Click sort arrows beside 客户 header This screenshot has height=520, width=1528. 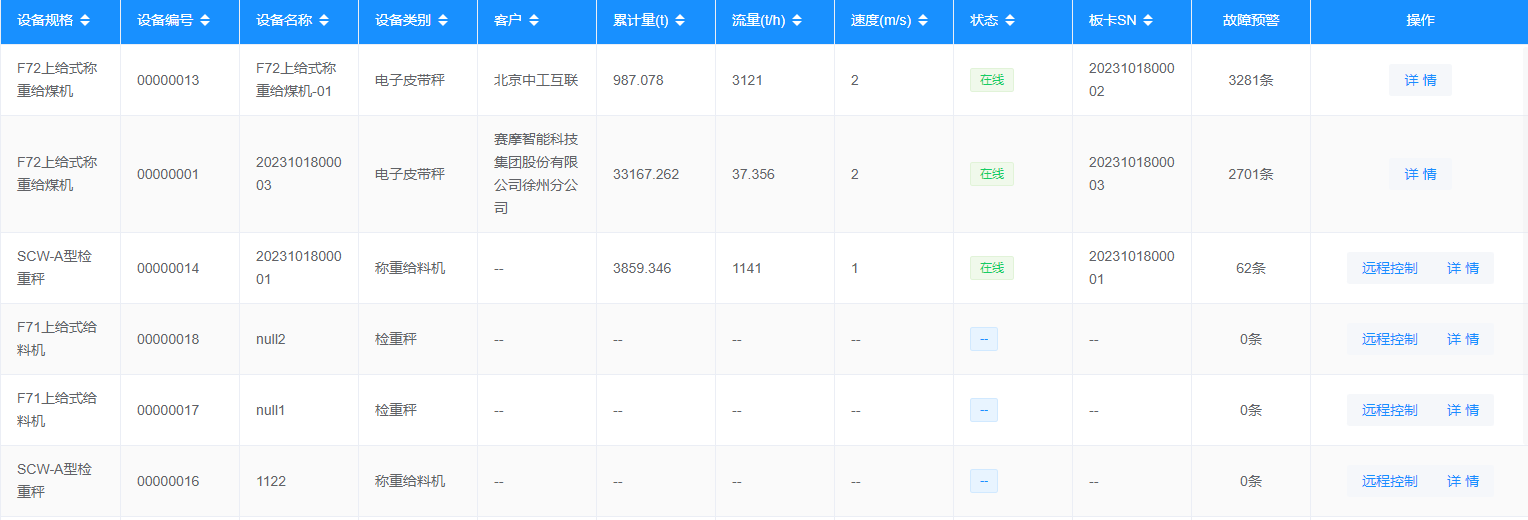pos(534,21)
